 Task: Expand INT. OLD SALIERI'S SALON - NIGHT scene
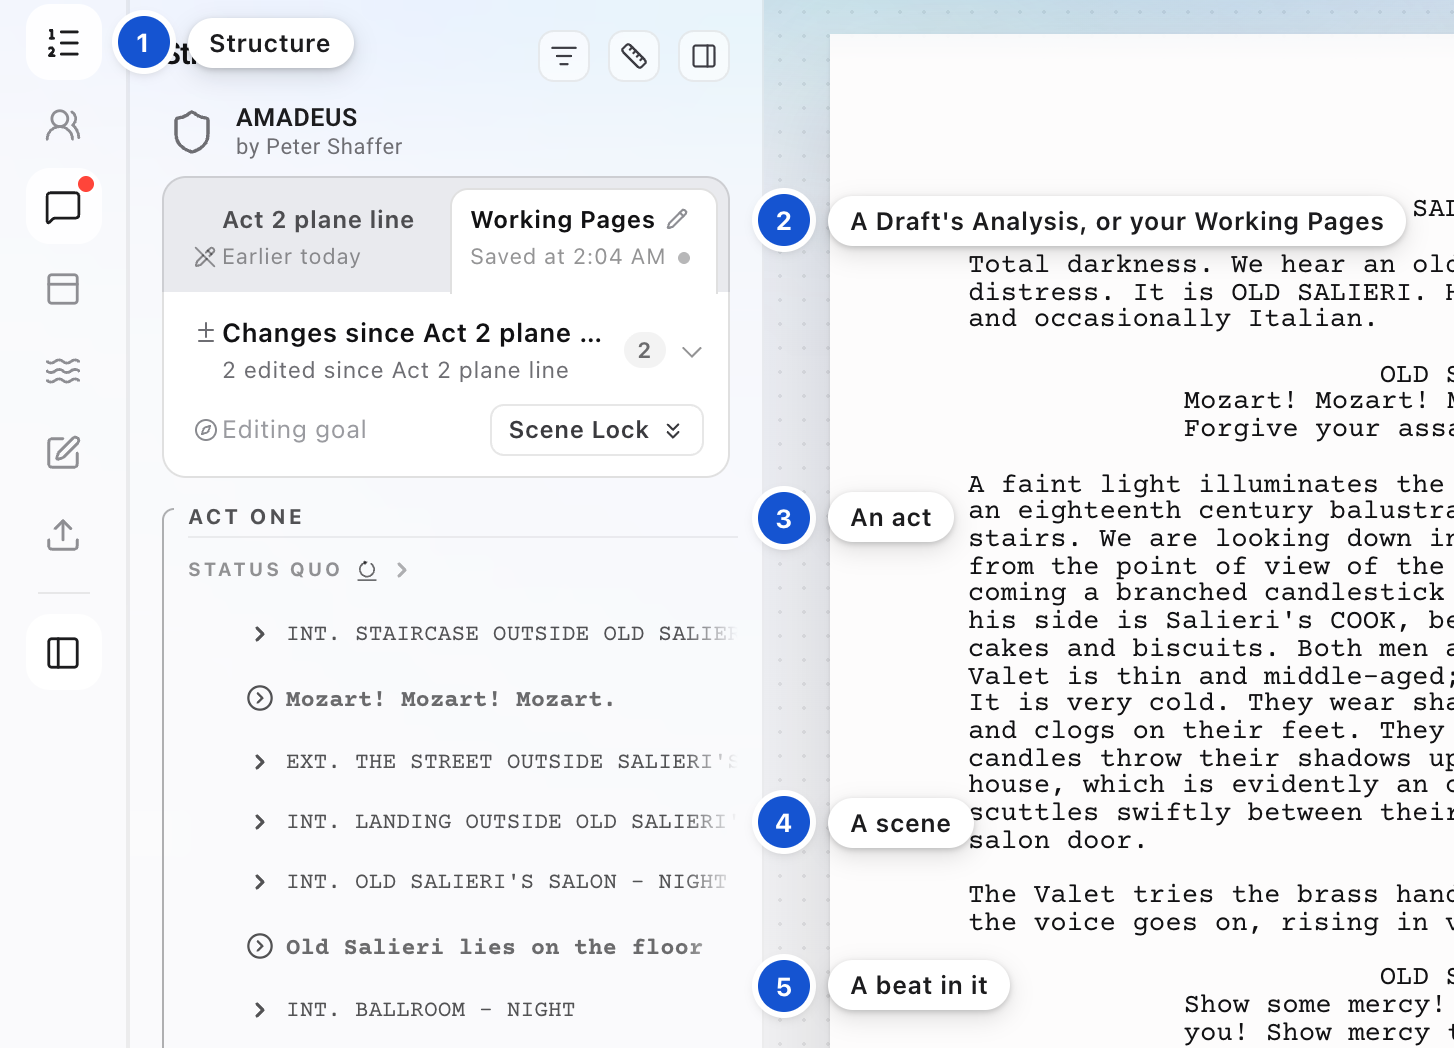pos(260,882)
